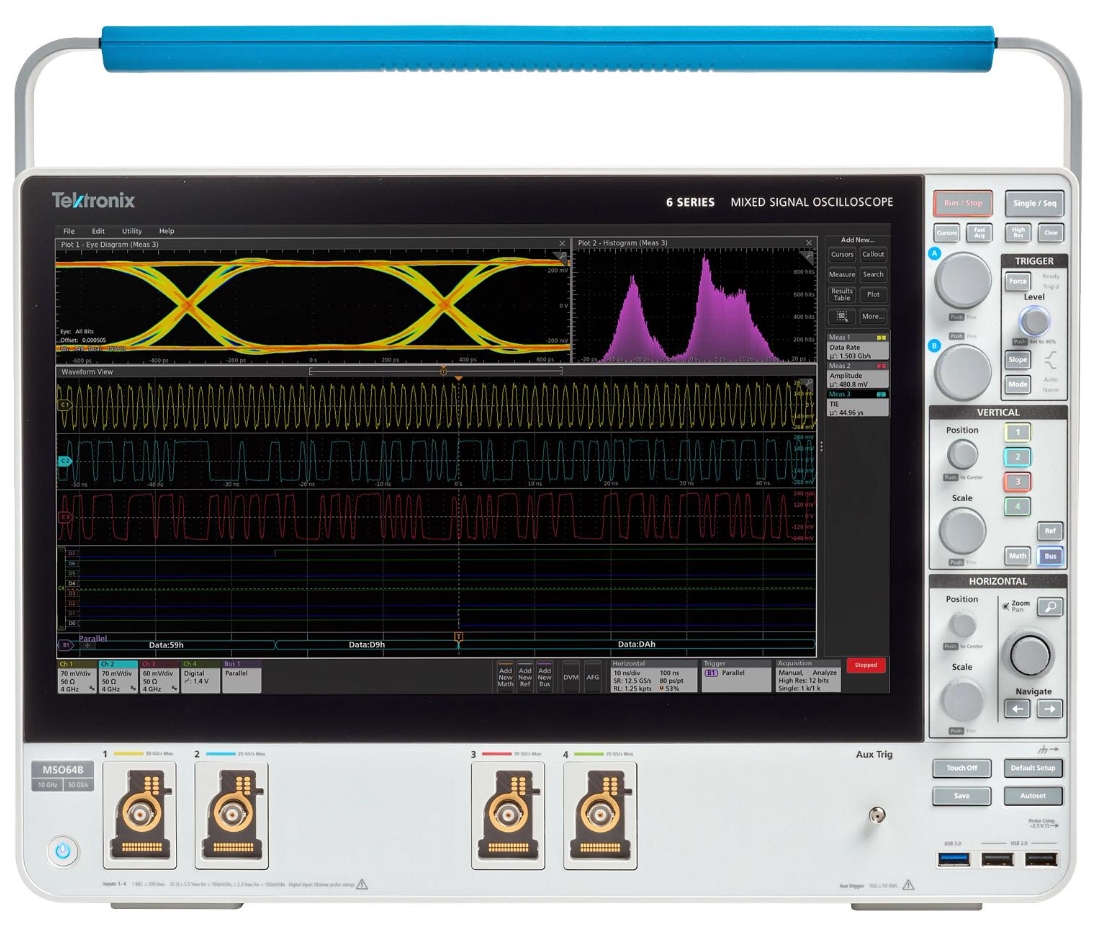Click the Trigger Level knob
The width and height of the screenshot is (1094, 930).
click(x=1034, y=319)
